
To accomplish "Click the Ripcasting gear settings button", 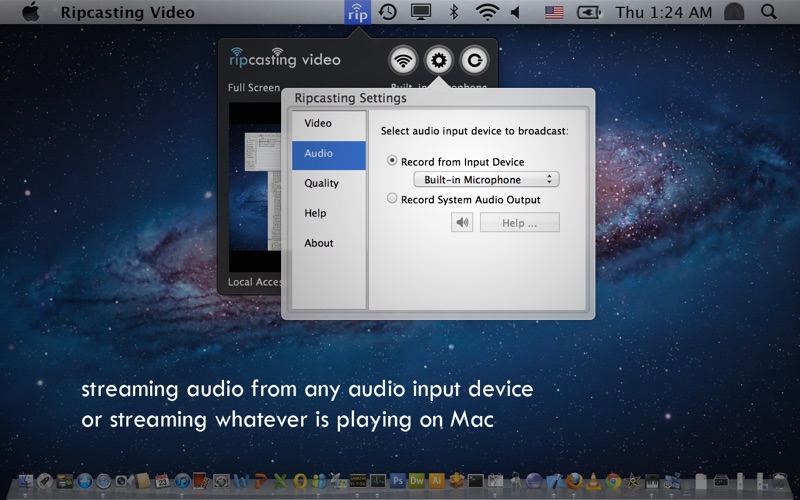I will coord(439,60).
